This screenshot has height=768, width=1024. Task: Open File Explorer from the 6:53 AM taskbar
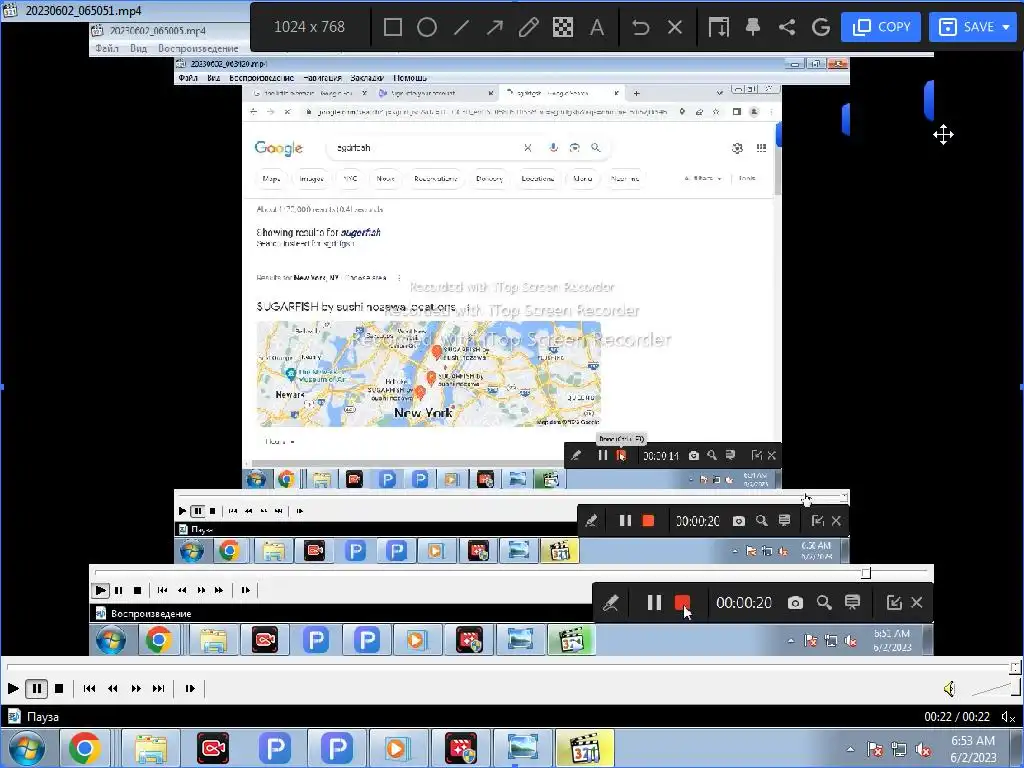(x=151, y=748)
